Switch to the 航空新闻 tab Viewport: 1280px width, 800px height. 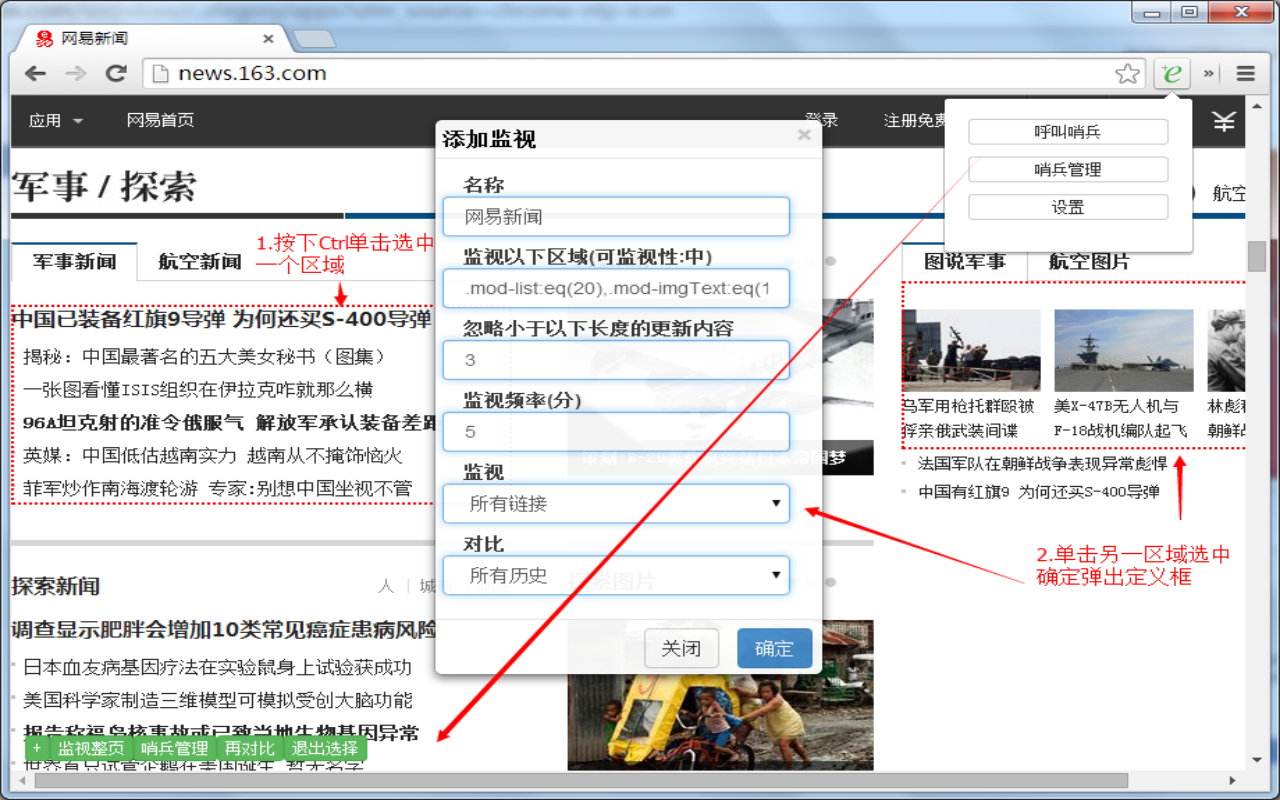coord(200,262)
